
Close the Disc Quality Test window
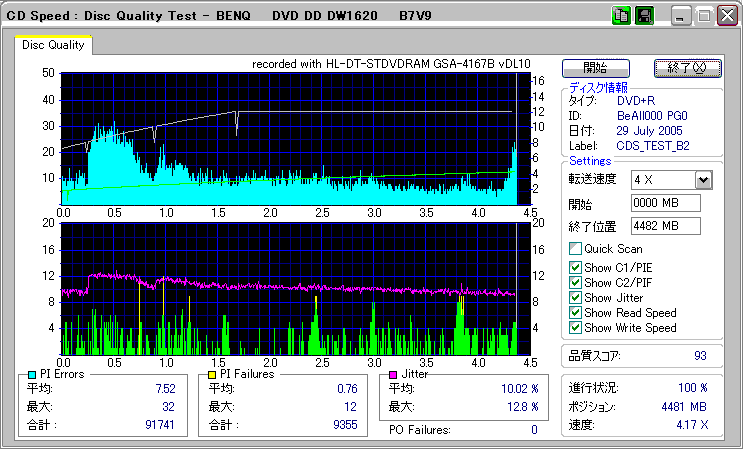point(726,16)
